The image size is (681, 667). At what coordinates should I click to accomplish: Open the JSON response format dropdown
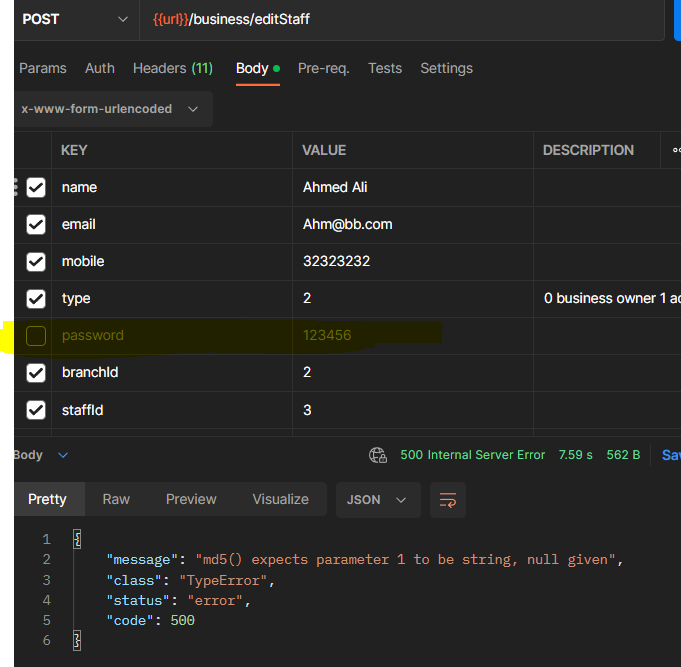(376, 500)
